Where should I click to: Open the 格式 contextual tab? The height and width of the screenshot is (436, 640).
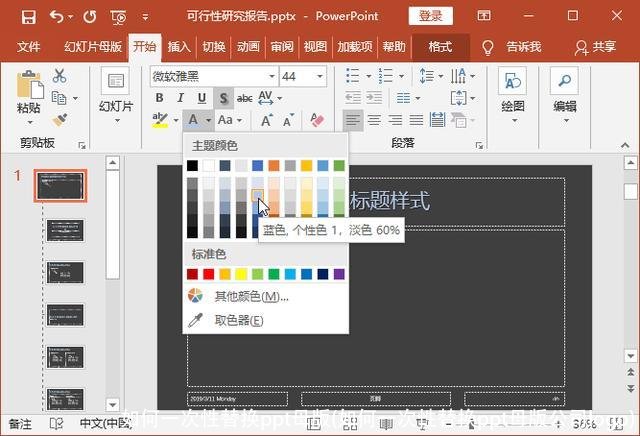(440, 47)
